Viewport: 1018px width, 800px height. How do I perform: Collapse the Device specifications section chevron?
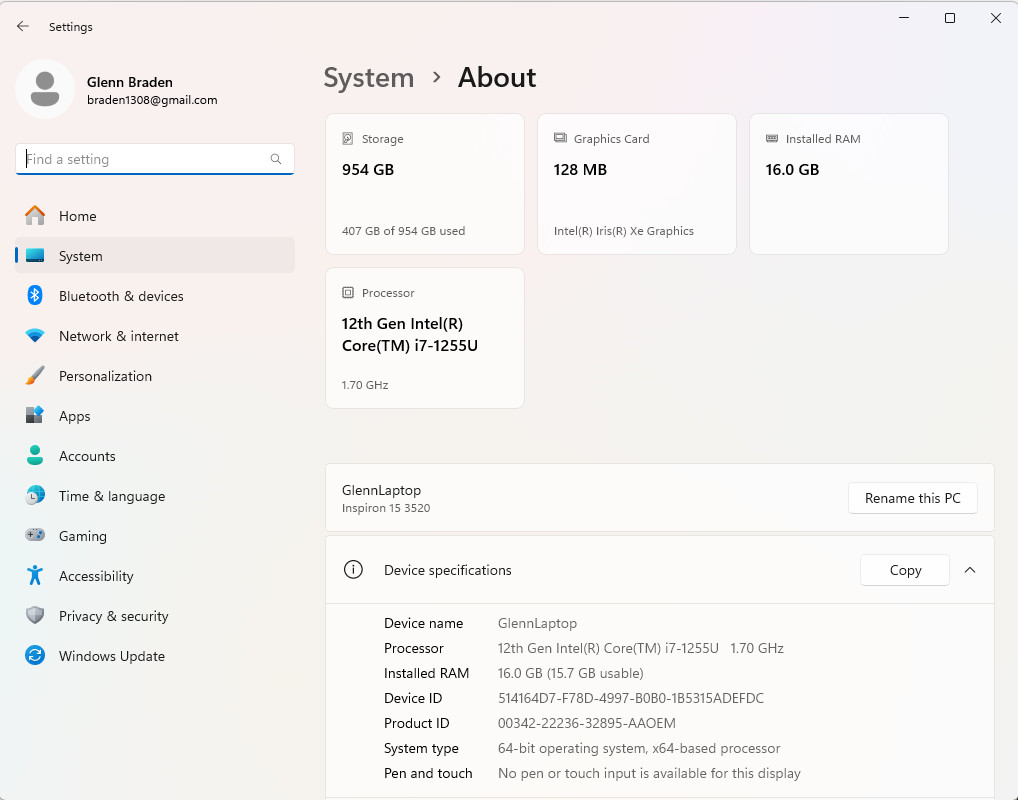[969, 570]
